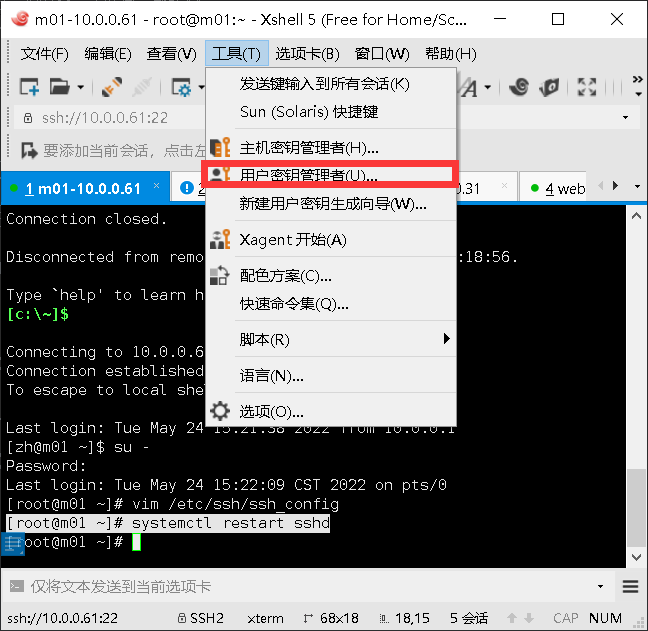
Task: Click the 68x18 terminal size indicator
Action: (339, 618)
